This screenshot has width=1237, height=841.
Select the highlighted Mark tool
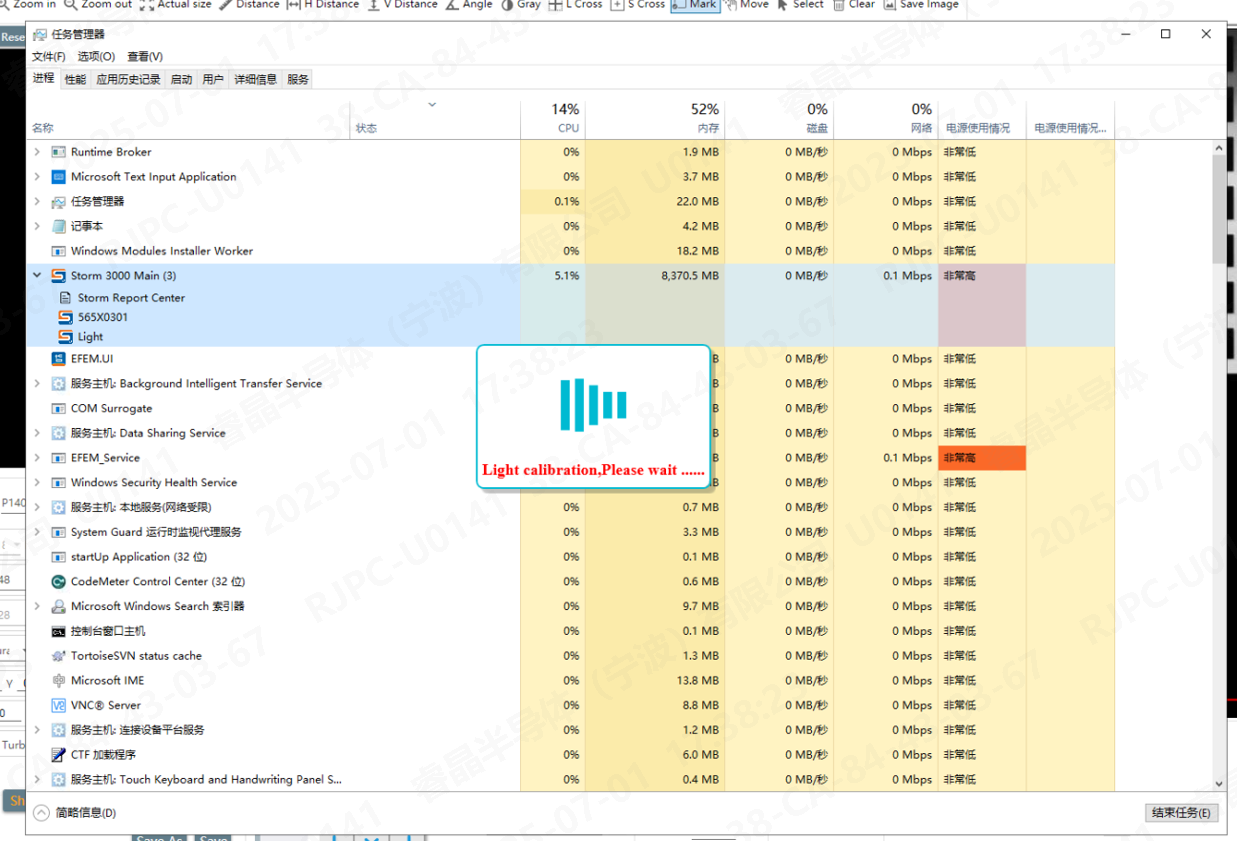tap(695, 4)
